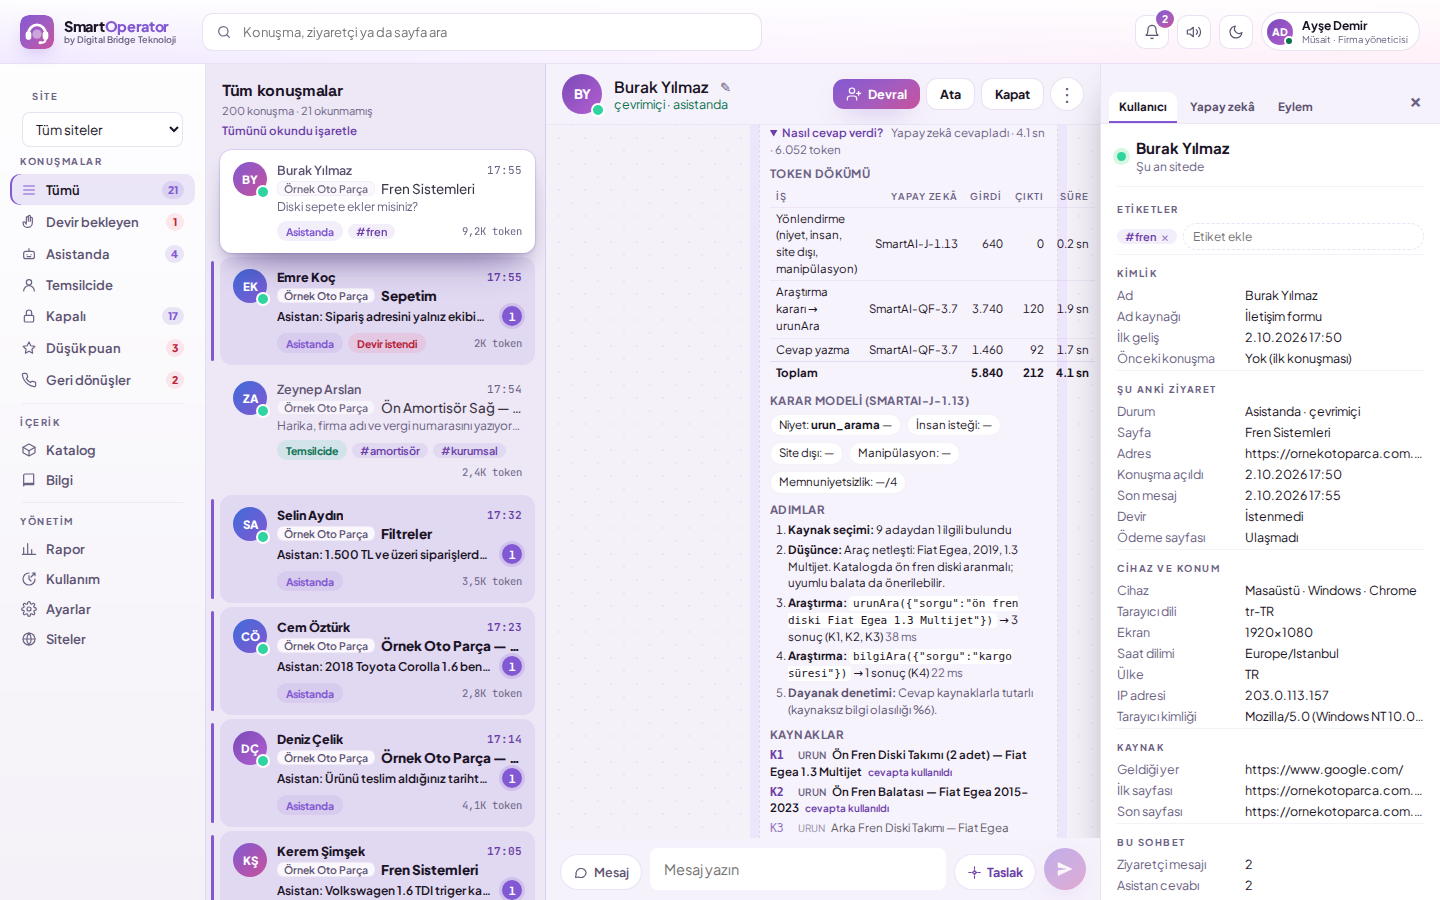Image resolution: width=1440 pixels, height=900 pixels.
Task: Click Tümünü okundu işaretle link
Action: [x=289, y=131]
